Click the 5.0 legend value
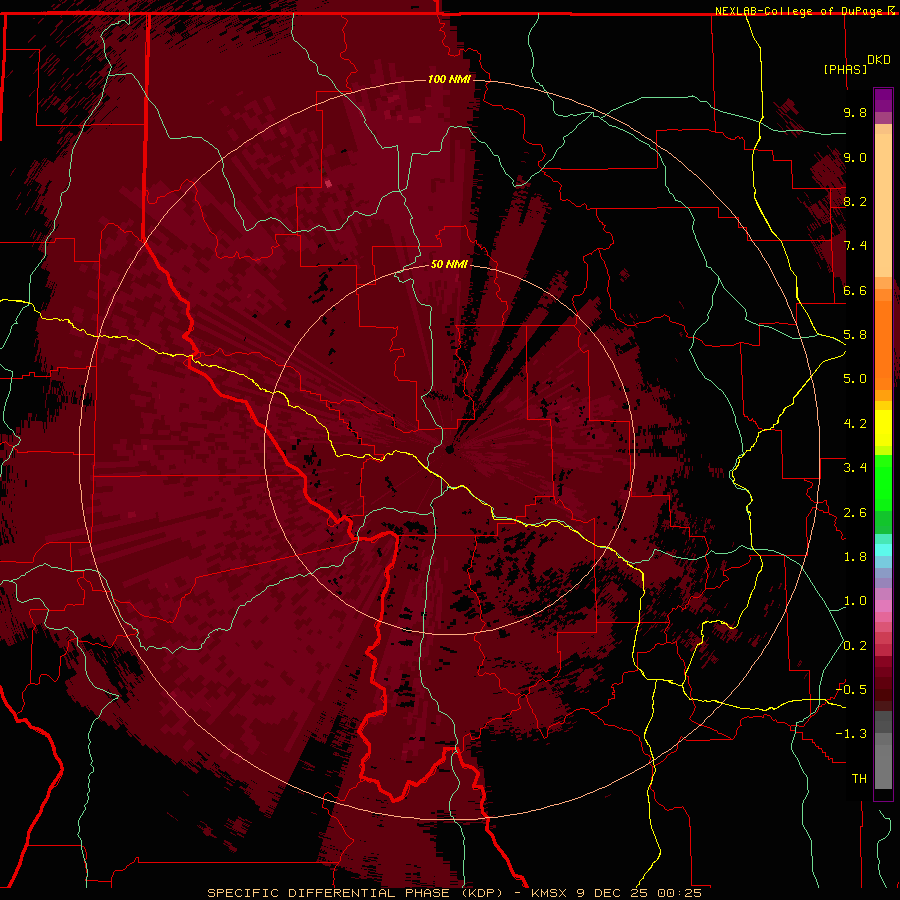900x900 pixels. pyautogui.click(x=855, y=379)
